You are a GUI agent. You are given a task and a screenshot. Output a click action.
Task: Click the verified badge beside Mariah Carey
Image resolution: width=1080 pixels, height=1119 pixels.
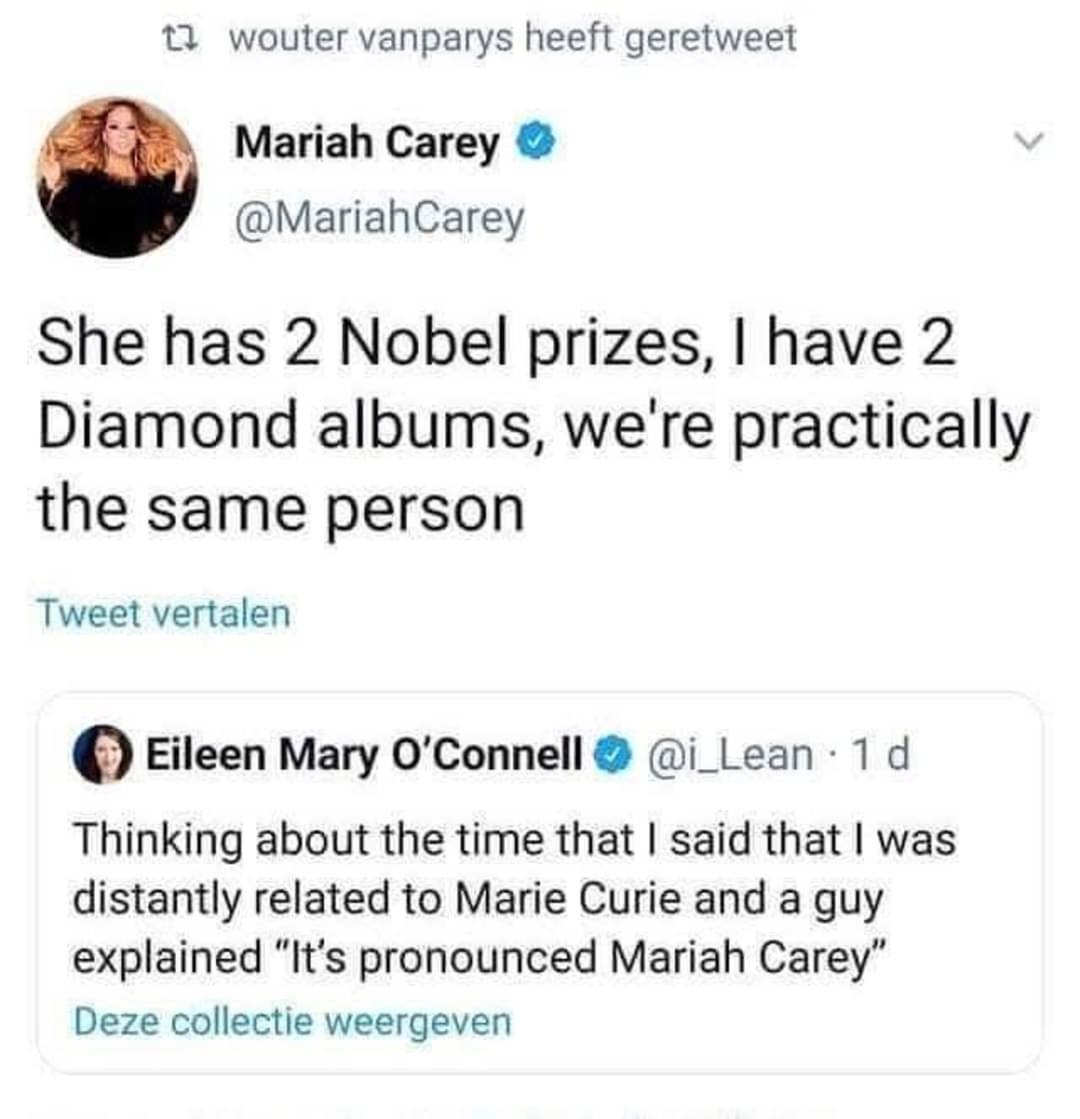pos(533,143)
